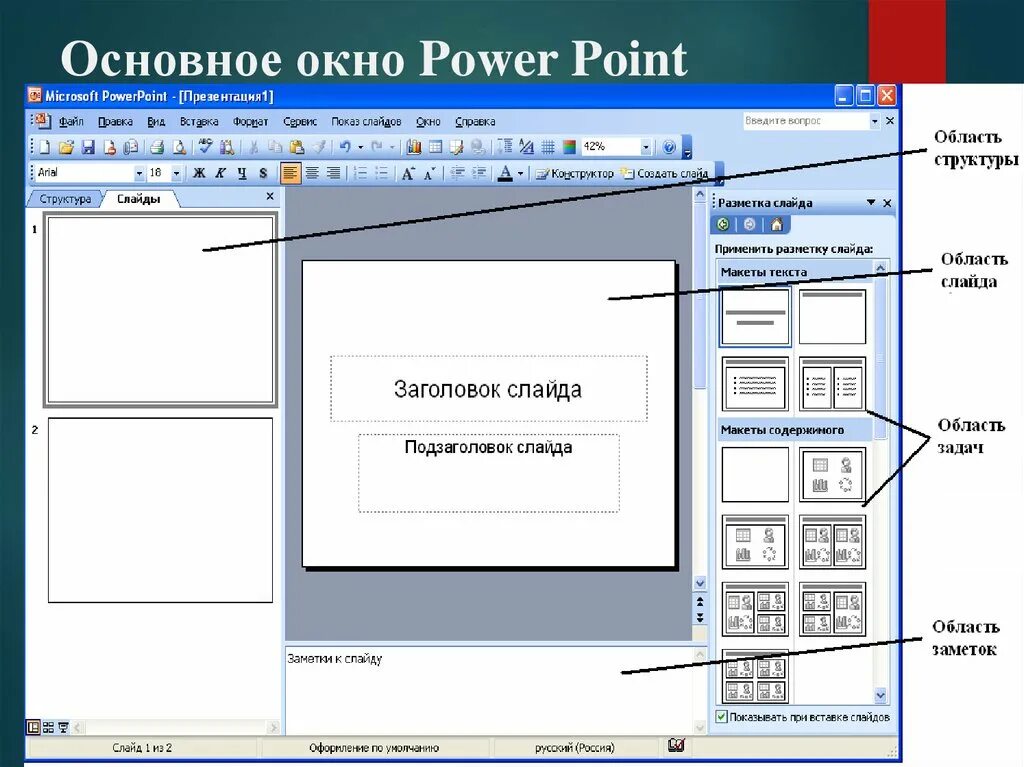Open the font size 18 dropdown
This screenshot has width=1024, height=767.
click(x=176, y=173)
